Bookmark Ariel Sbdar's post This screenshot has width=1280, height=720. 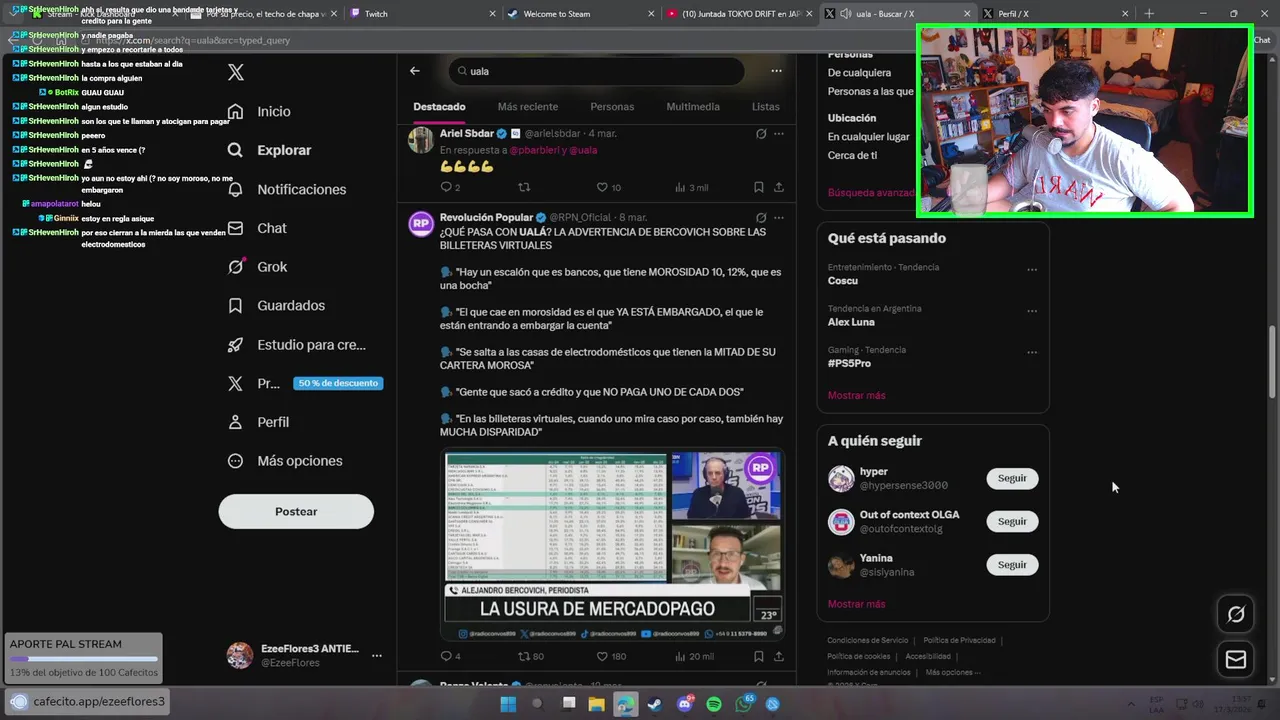(x=759, y=187)
